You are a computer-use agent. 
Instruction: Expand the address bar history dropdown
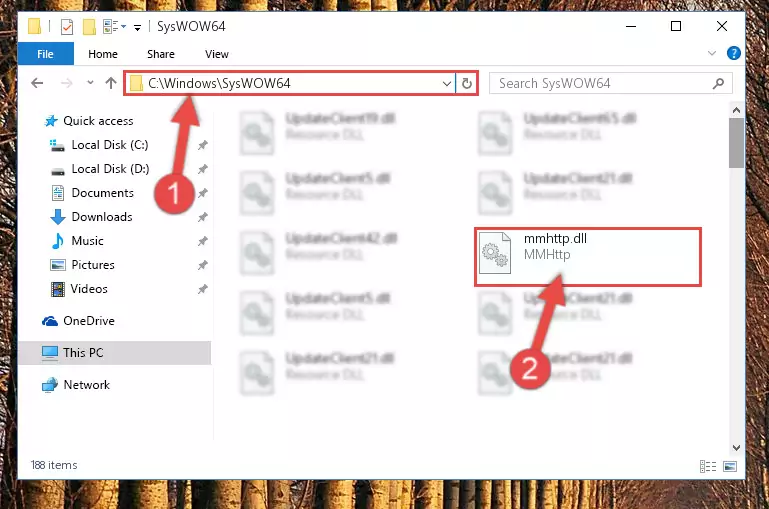[447, 84]
